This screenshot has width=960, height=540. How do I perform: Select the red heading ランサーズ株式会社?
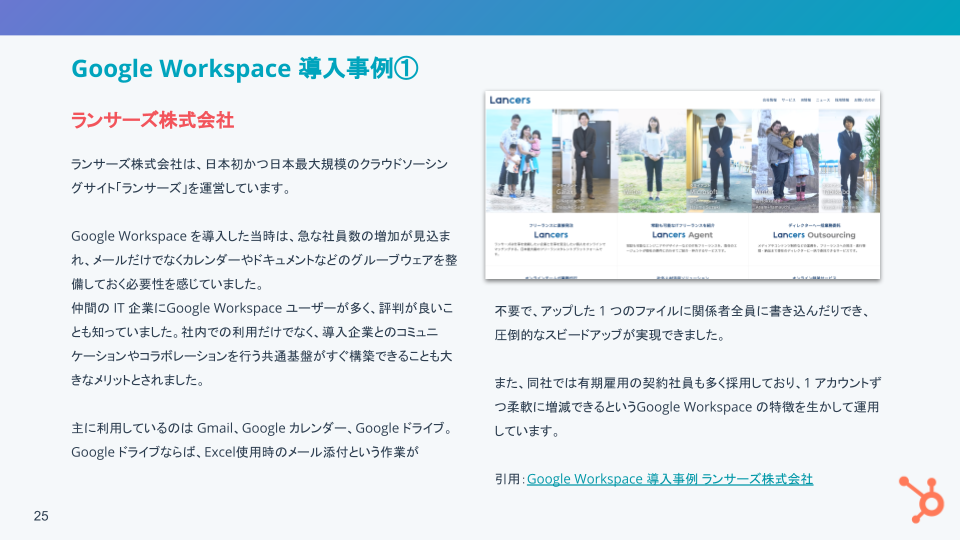pos(152,120)
